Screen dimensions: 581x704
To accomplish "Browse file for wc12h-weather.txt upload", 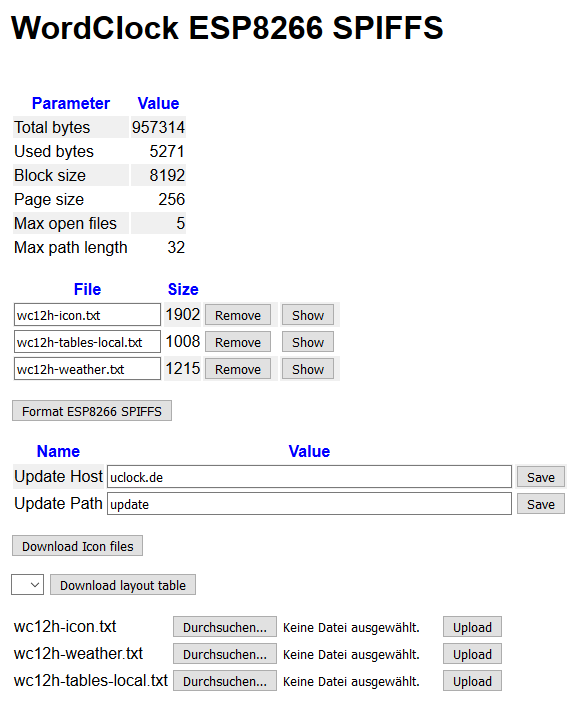I will pos(224,654).
